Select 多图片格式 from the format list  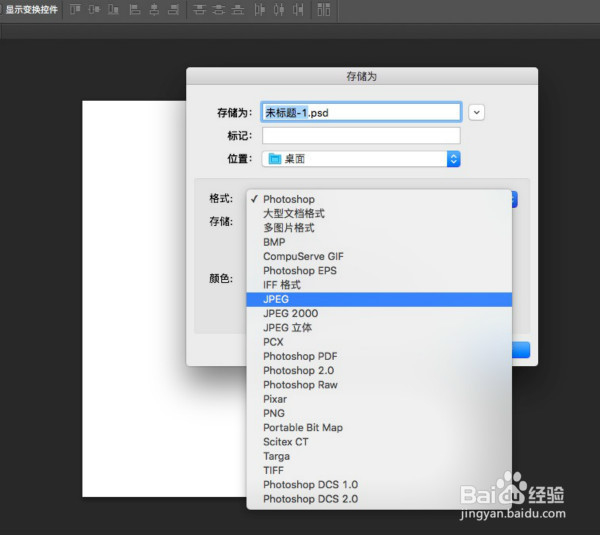(x=379, y=228)
